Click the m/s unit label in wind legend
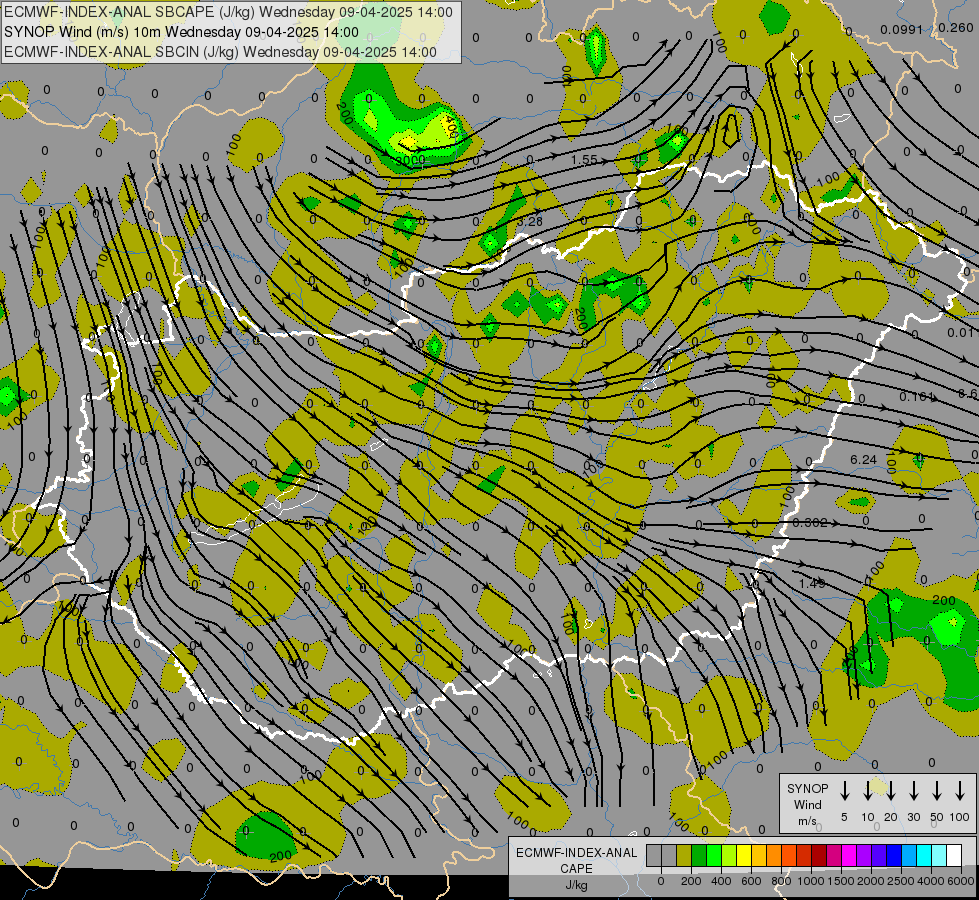The width and height of the screenshot is (979, 900). click(807, 821)
